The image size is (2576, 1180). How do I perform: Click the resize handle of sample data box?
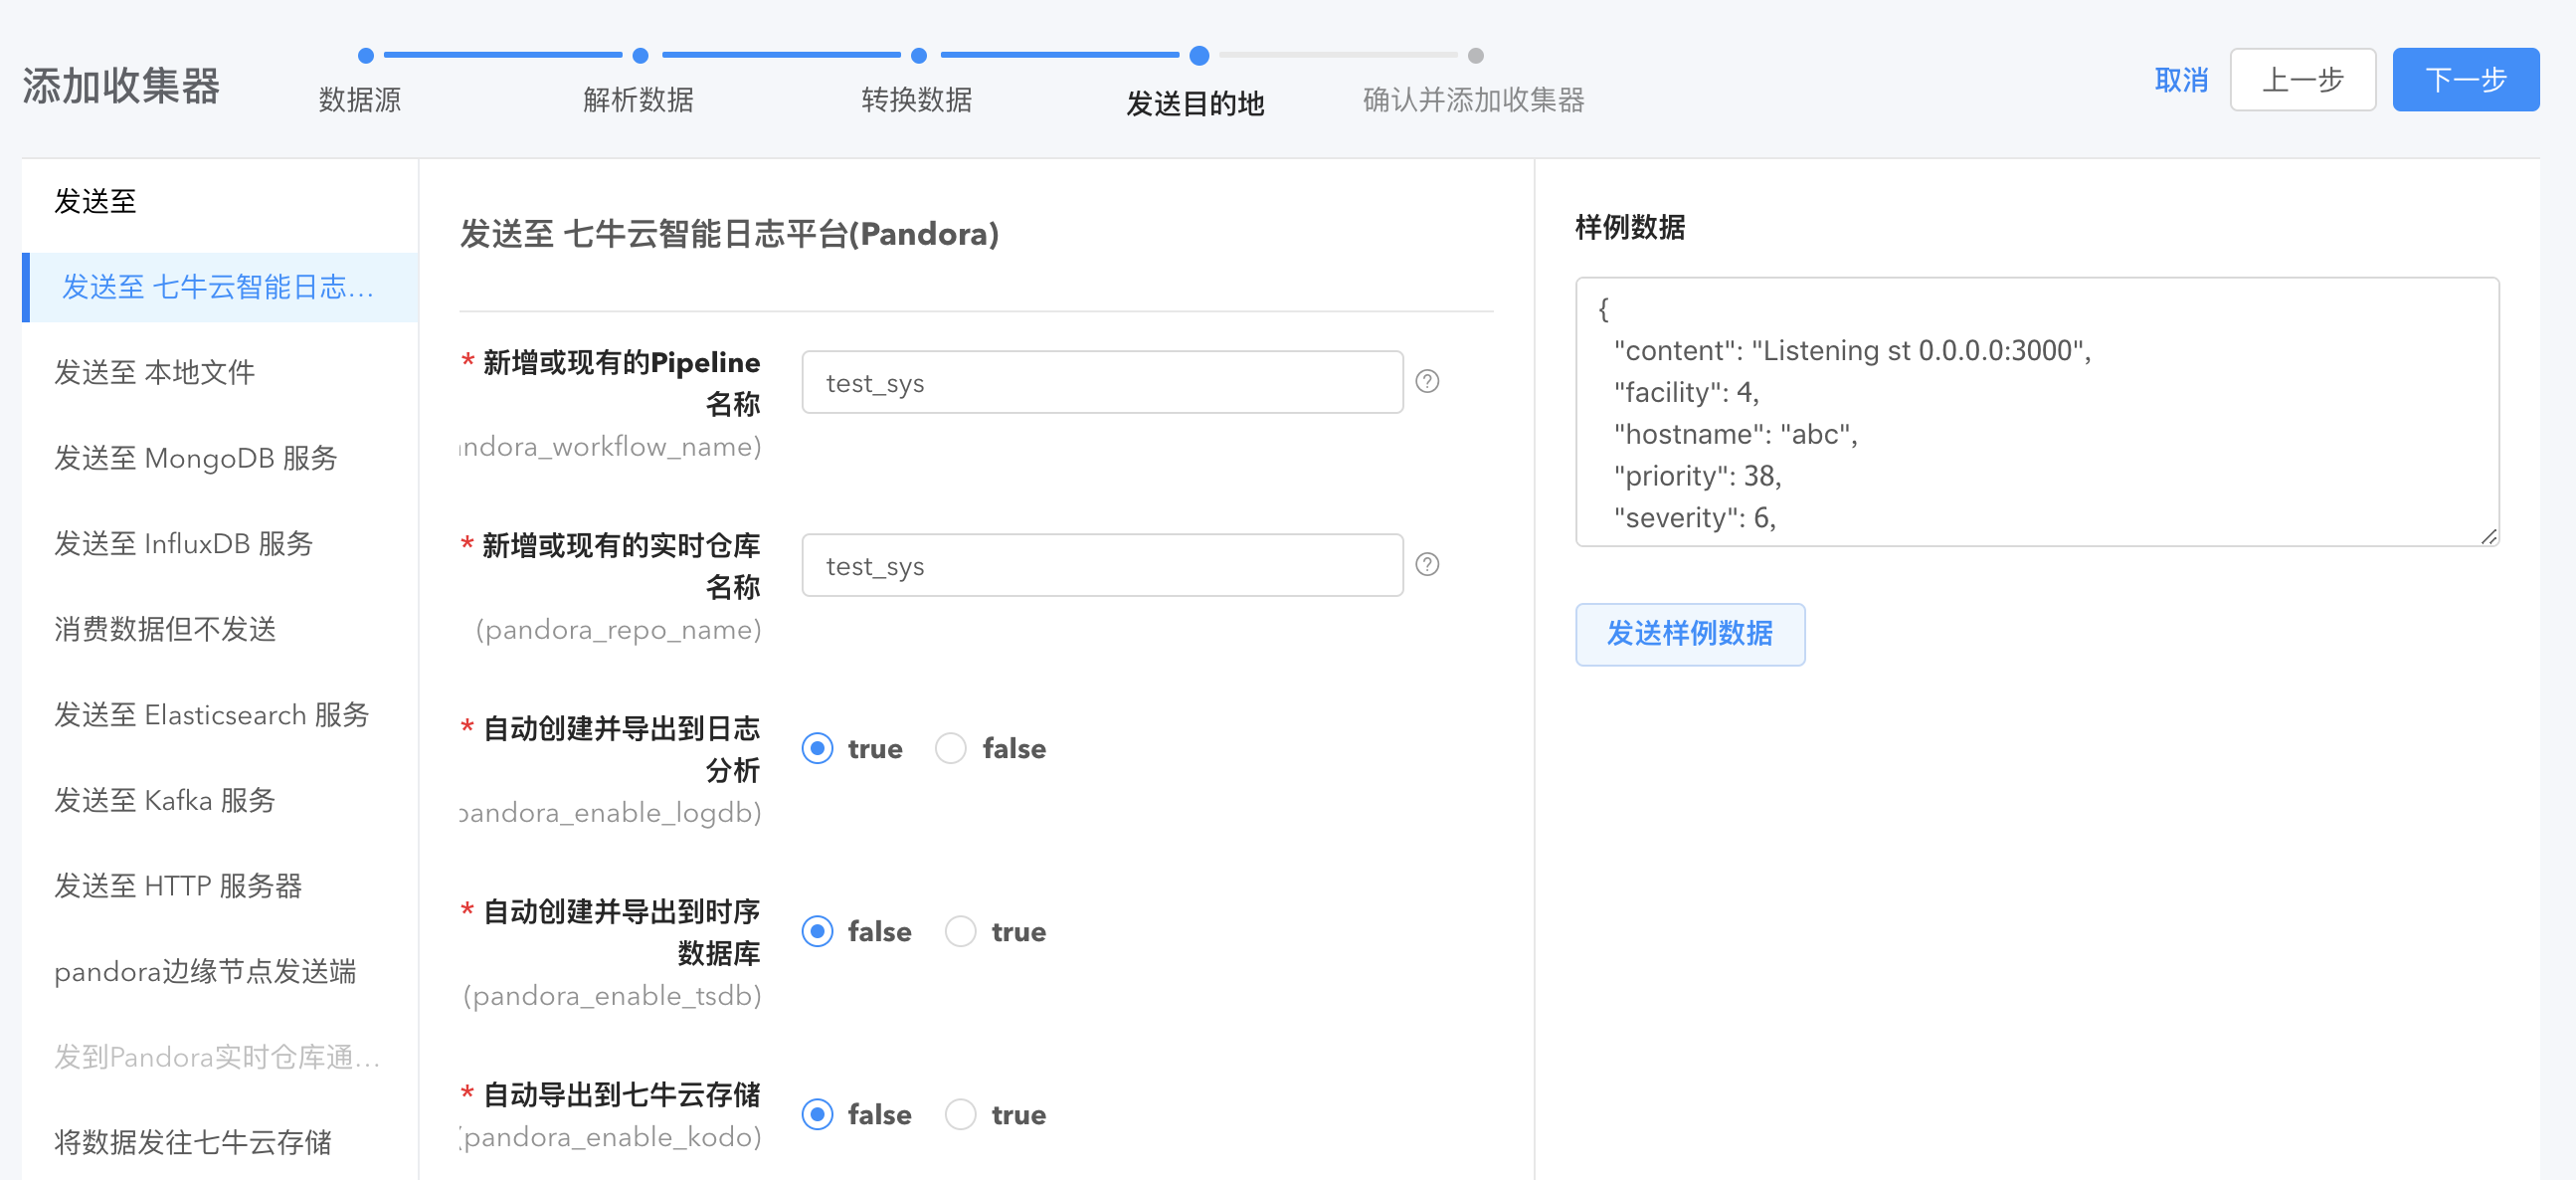2489,537
